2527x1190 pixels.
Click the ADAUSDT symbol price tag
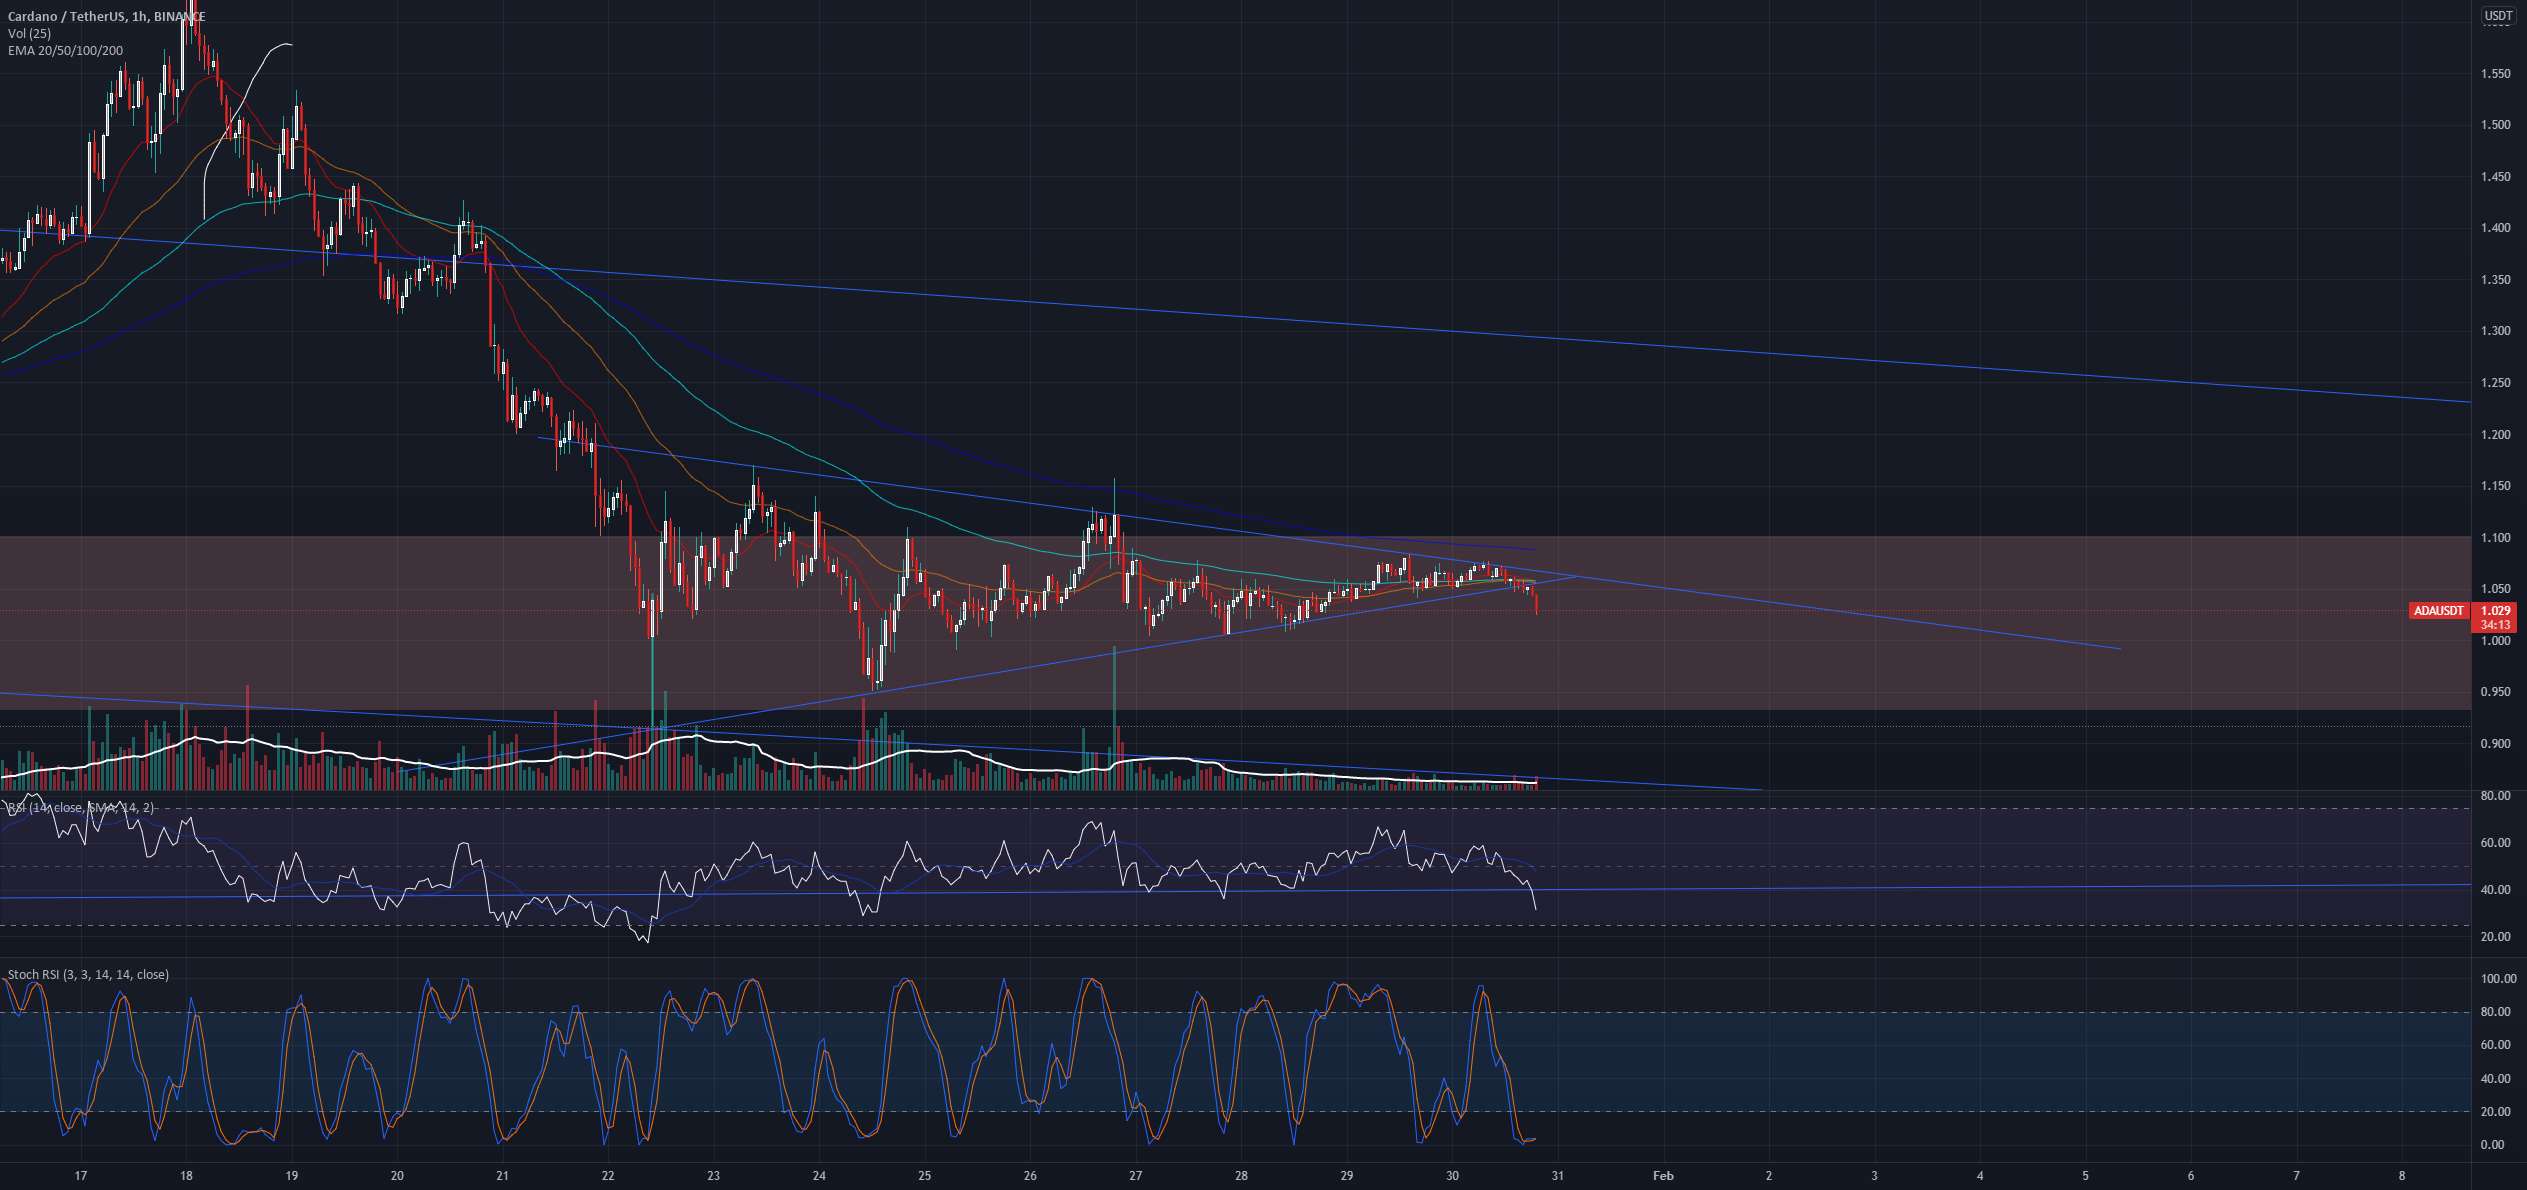[2438, 610]
